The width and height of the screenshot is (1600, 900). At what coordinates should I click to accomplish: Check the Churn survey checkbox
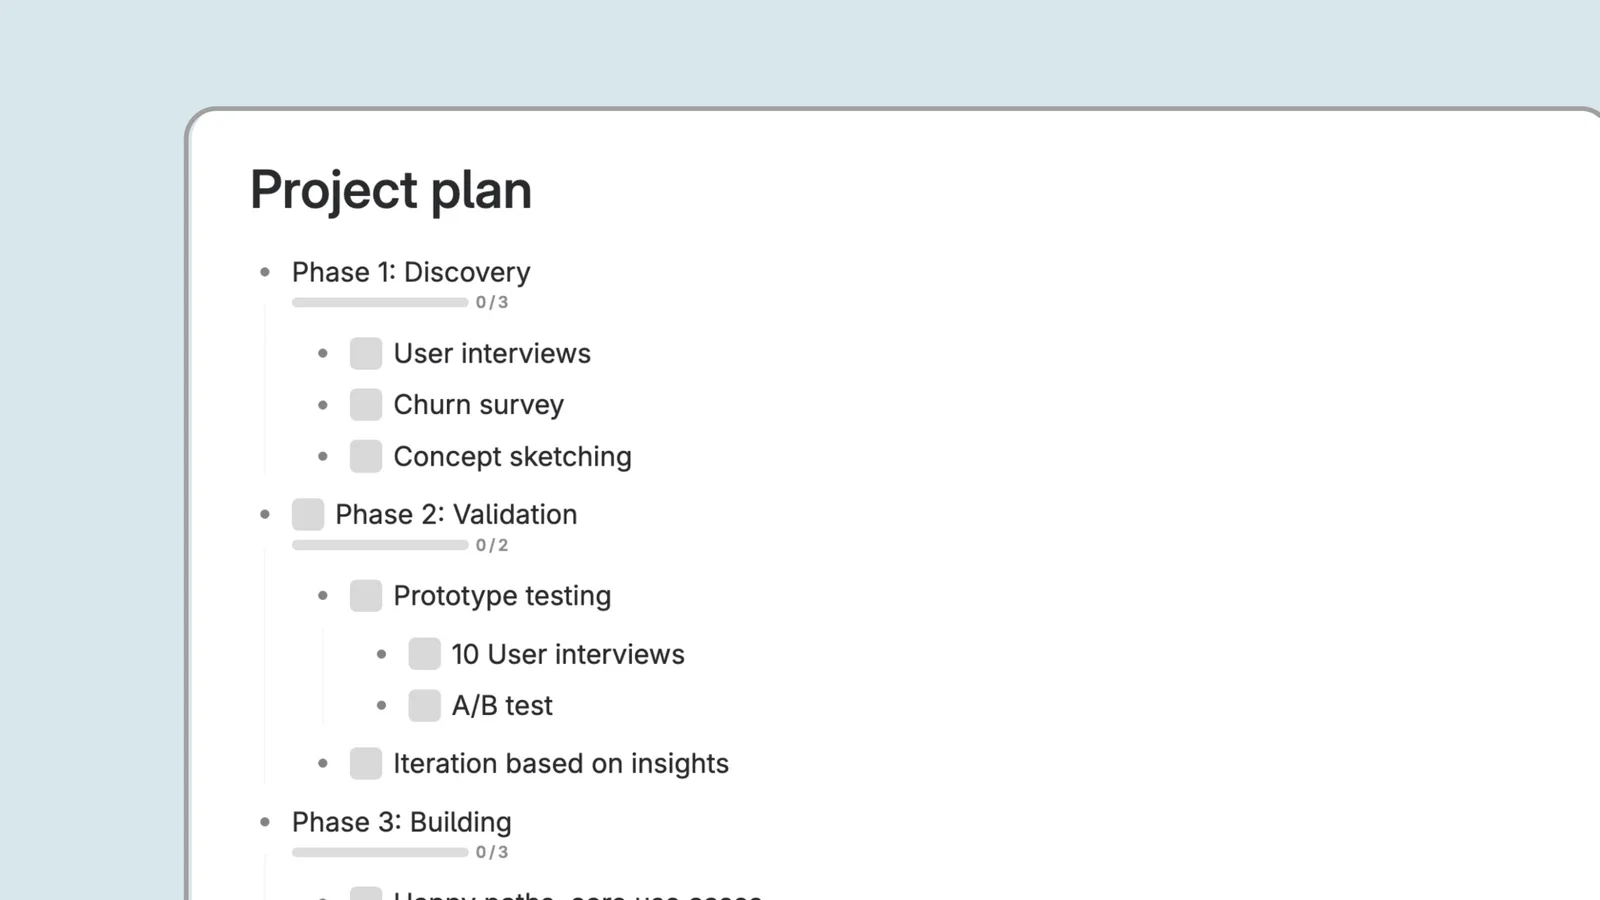365,404
